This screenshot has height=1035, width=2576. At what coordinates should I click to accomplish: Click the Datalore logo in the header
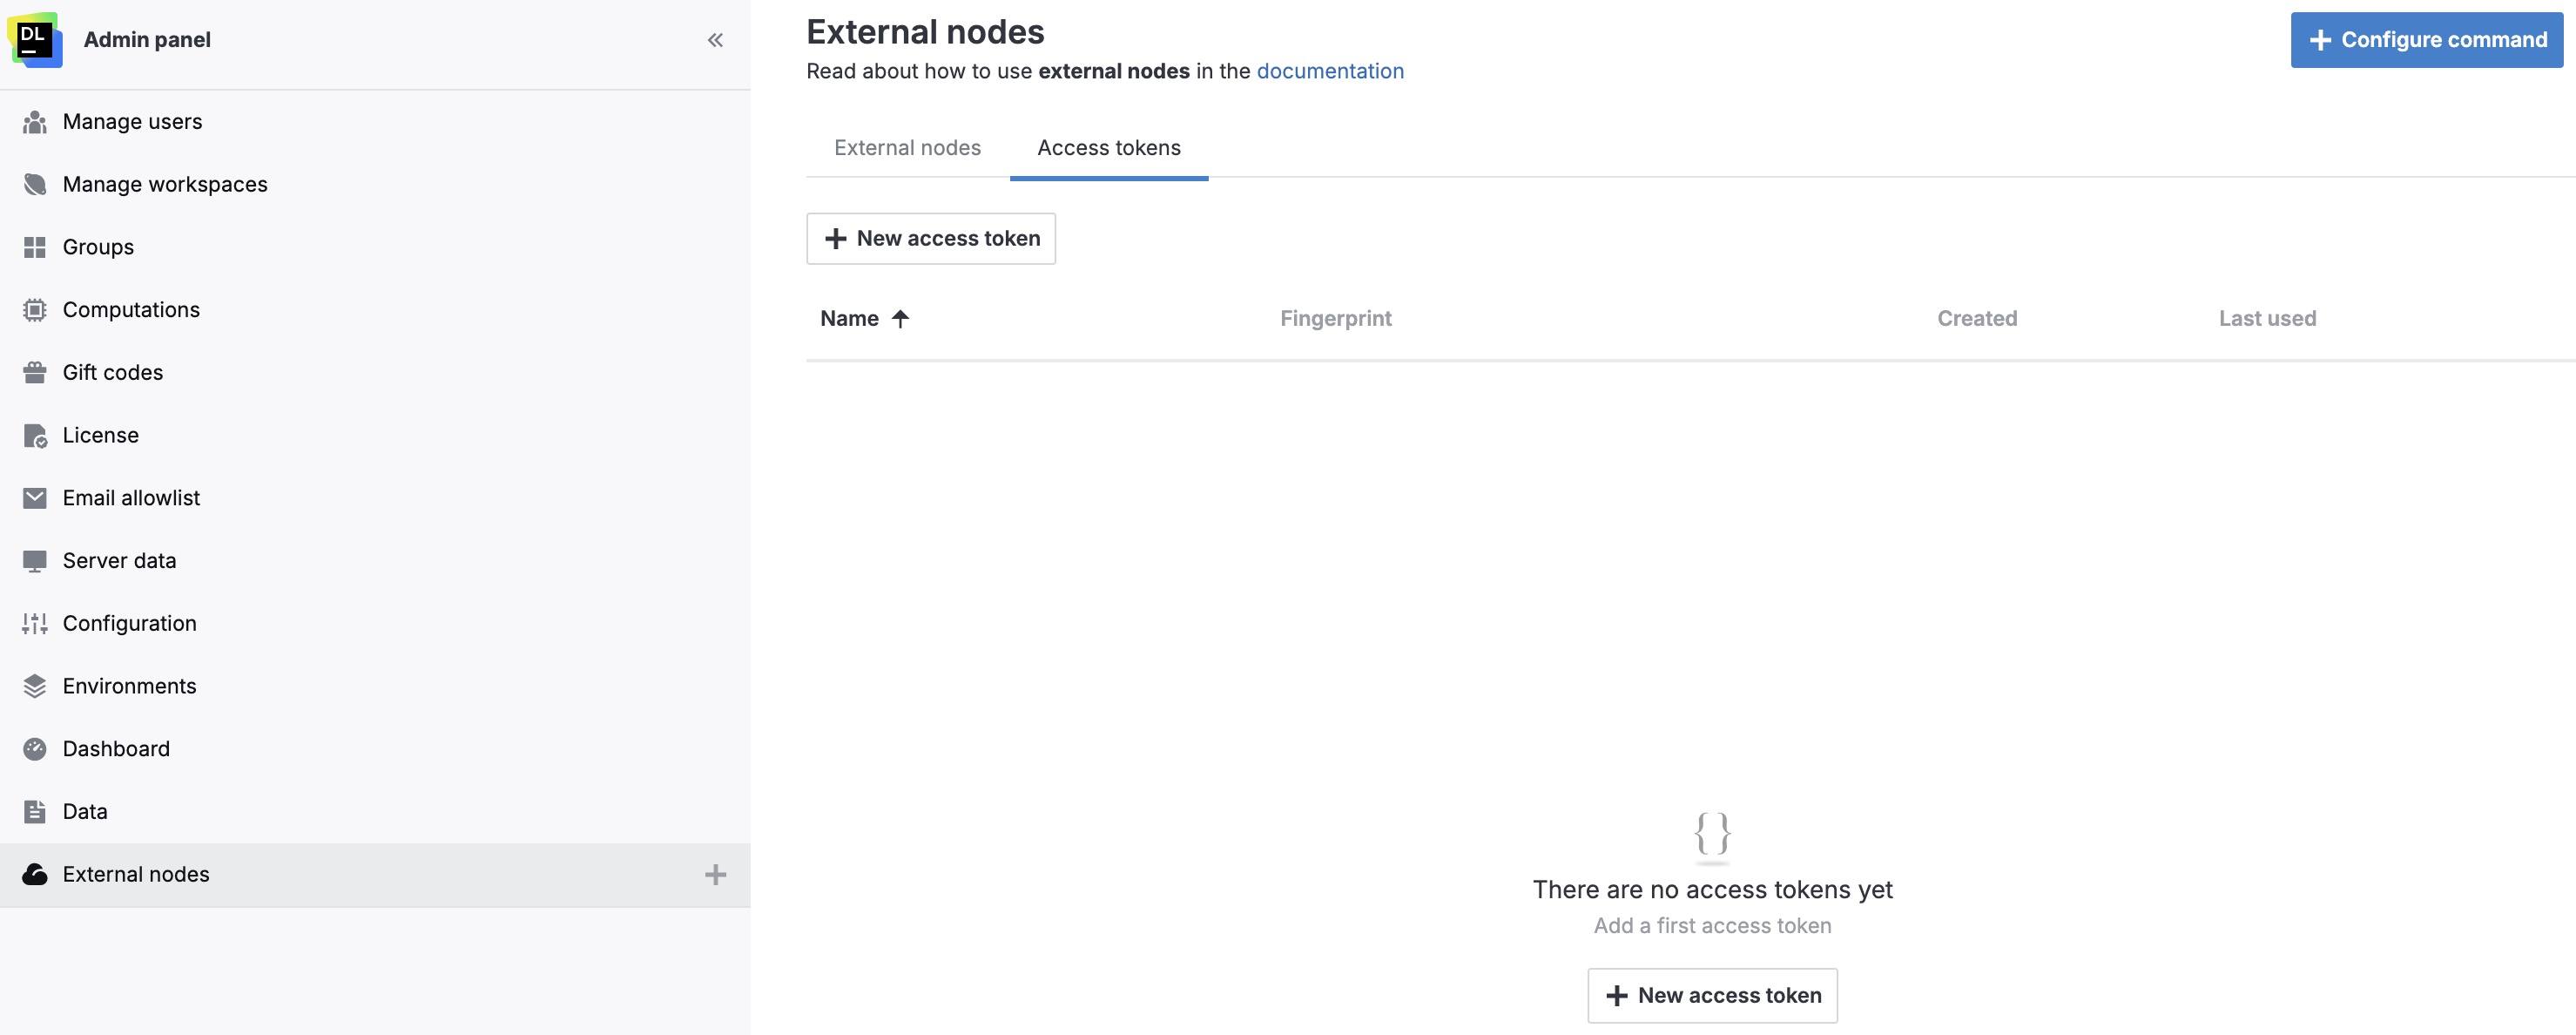36,40
